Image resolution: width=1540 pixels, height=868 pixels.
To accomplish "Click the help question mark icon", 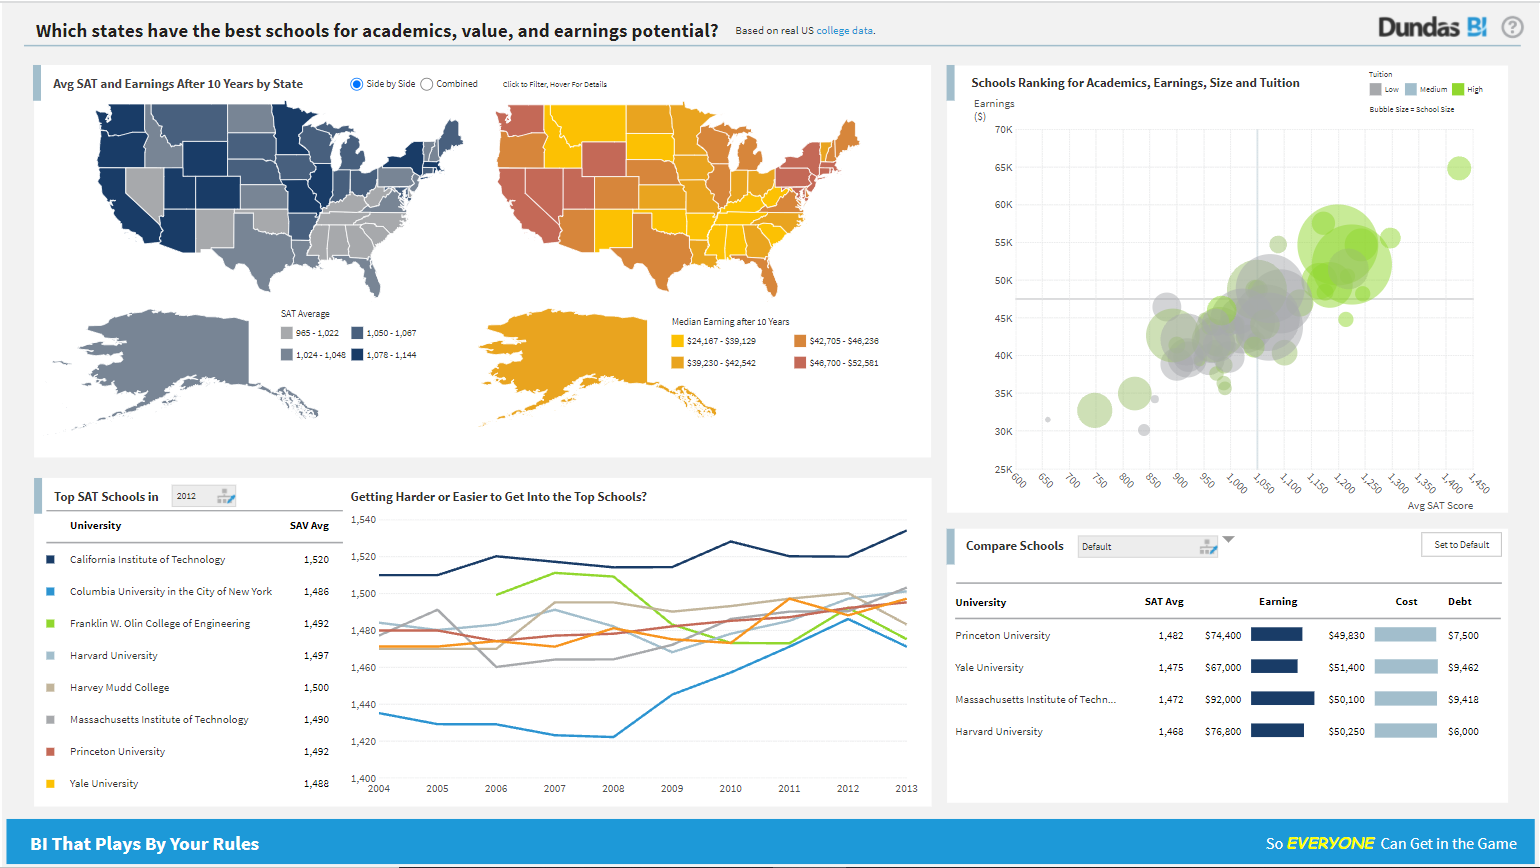I will [1512, 28].
